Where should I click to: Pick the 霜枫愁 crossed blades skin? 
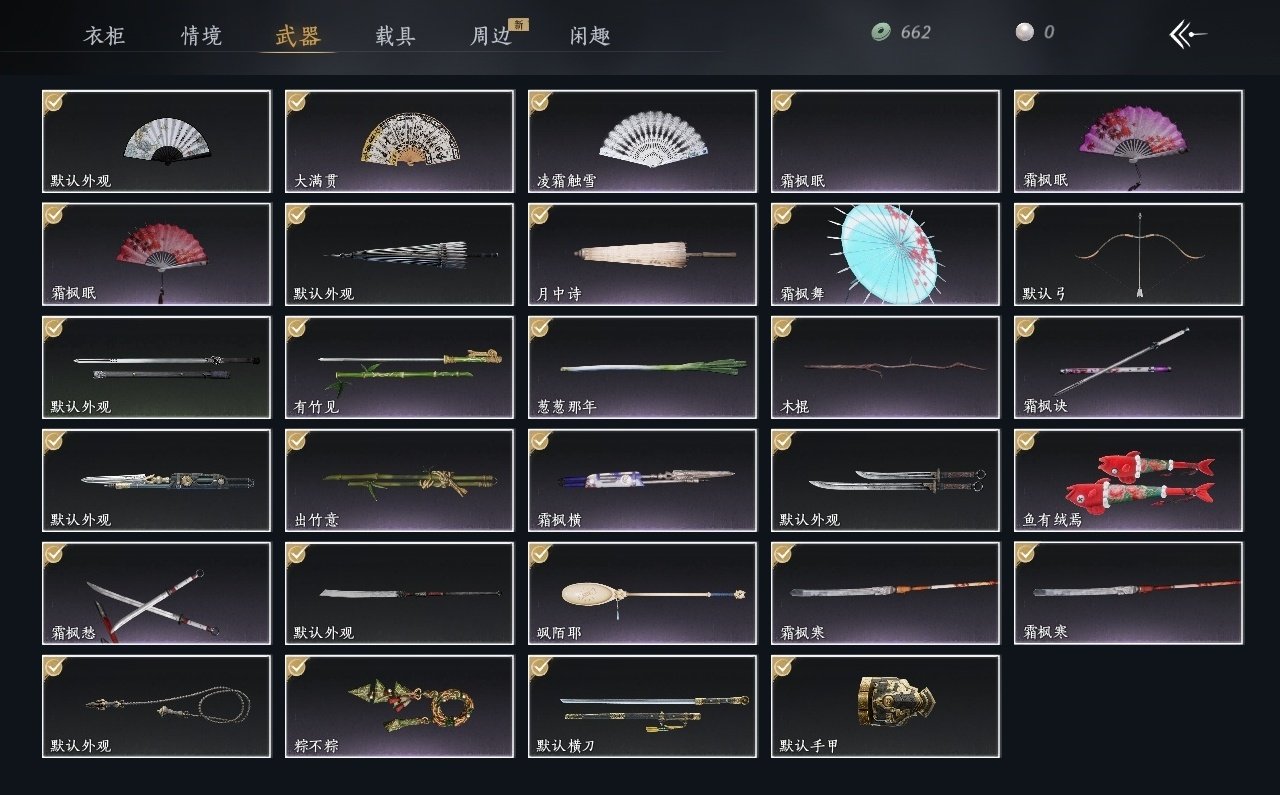click(x=157, y=593)
